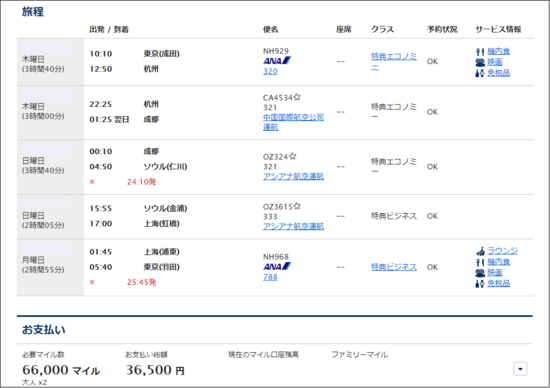Open the 免税品 link for NH968
The image size is (550, 388).
pos(498,283)
